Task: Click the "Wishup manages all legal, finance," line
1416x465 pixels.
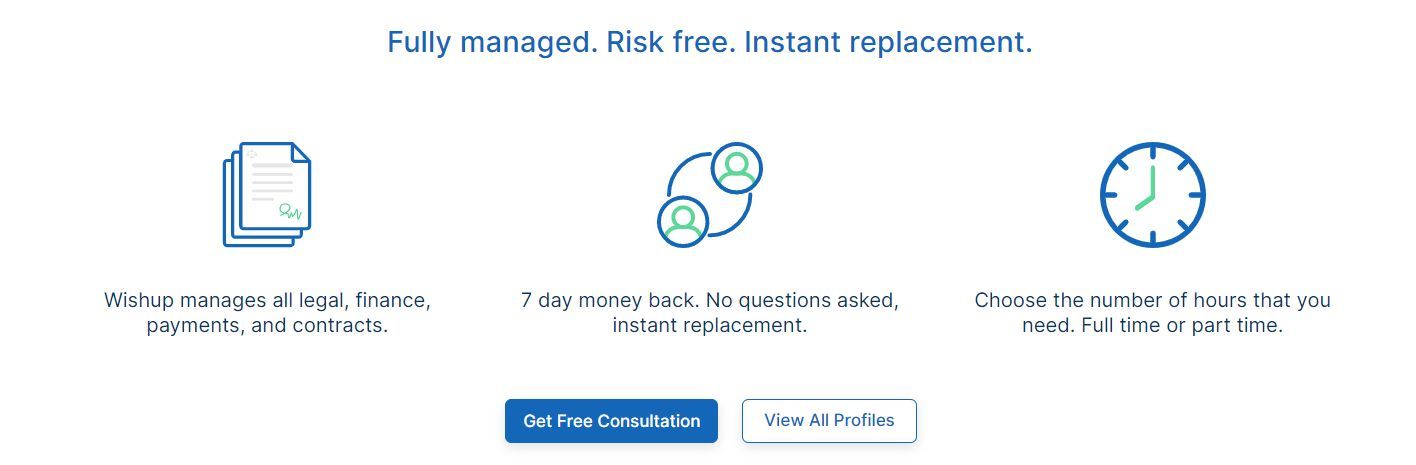Action: pyautogui.click(x=267, y=300)
